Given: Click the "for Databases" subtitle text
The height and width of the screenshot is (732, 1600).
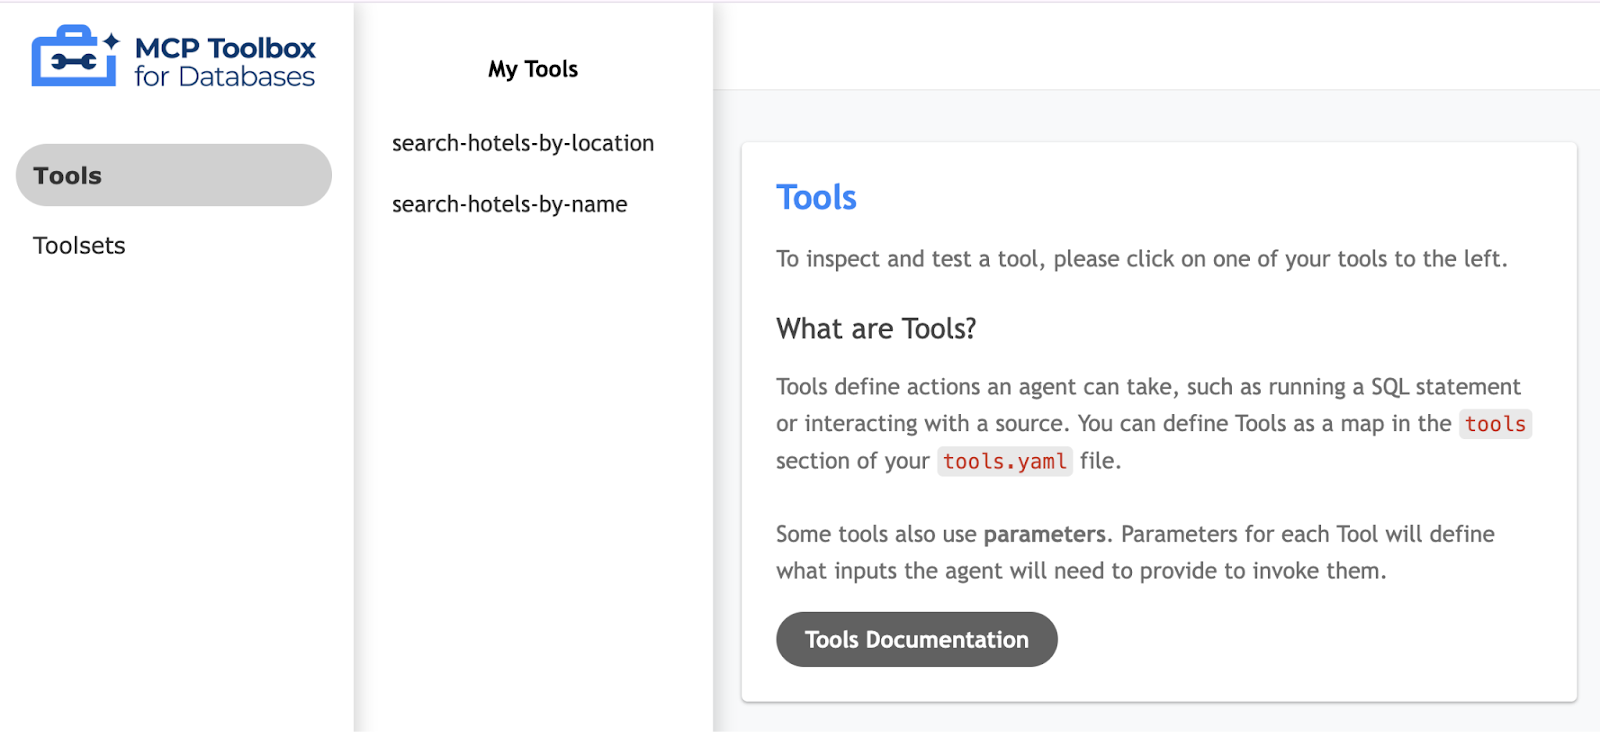Looking at the screenshot, I should point(225,77).
